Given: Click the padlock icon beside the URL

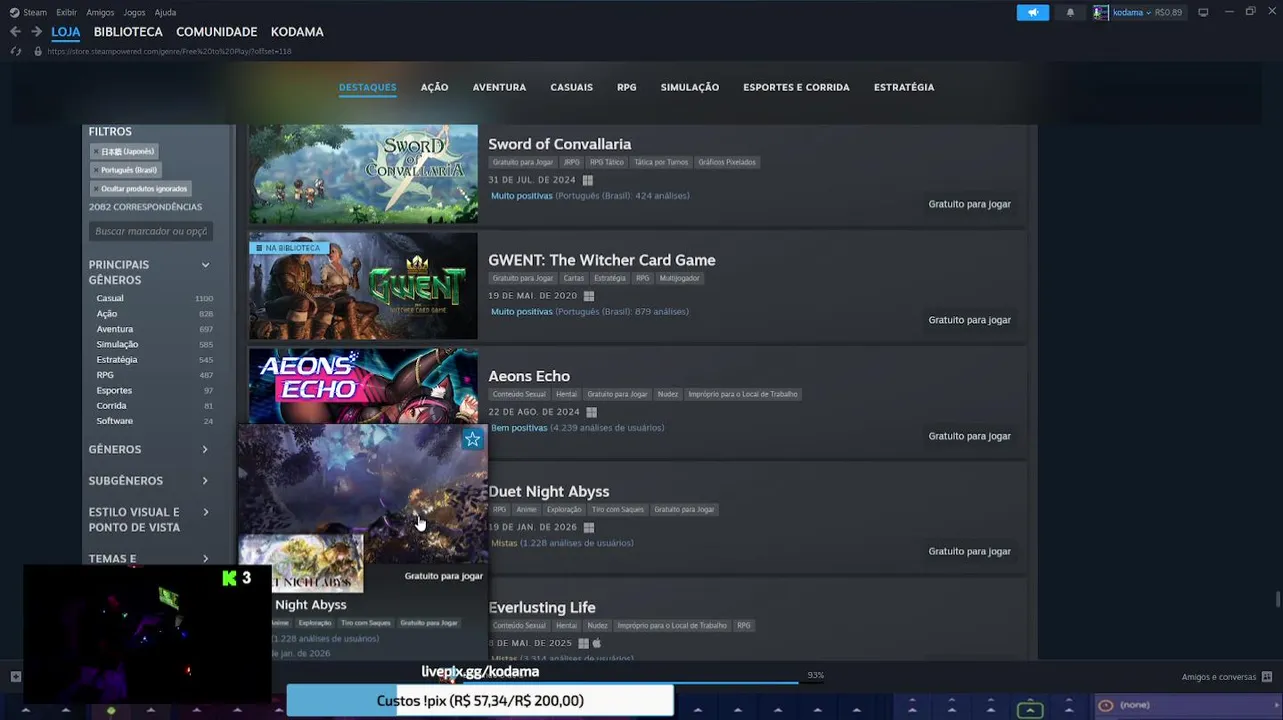Looking at the screenshot, I should [x=39, y=51].
